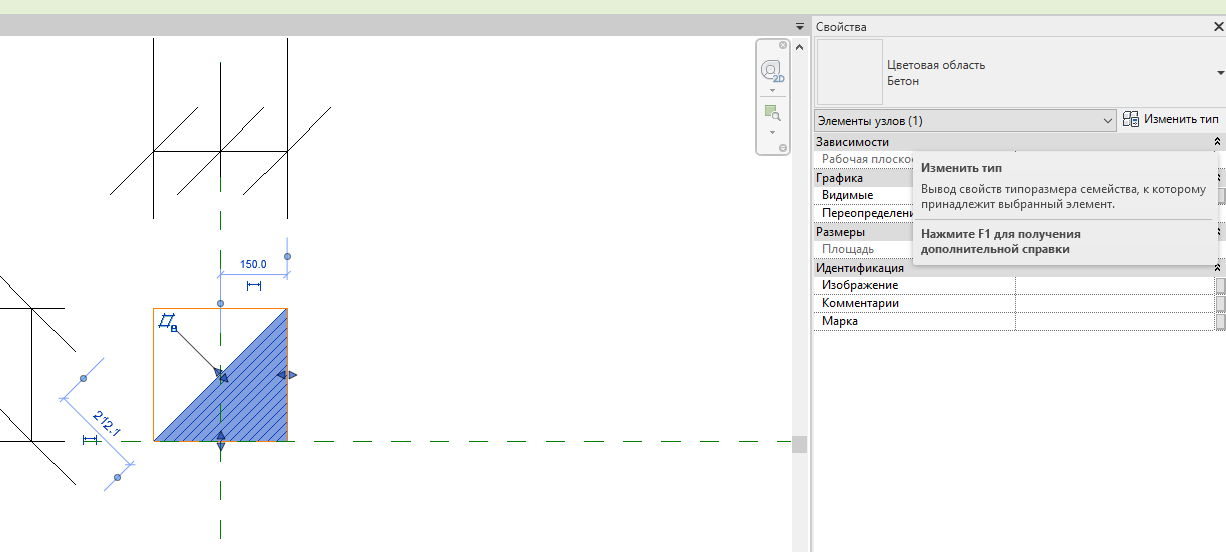
Task: Open the view tabs dropdown arrow left of Свойства
Action: [800, 26]
